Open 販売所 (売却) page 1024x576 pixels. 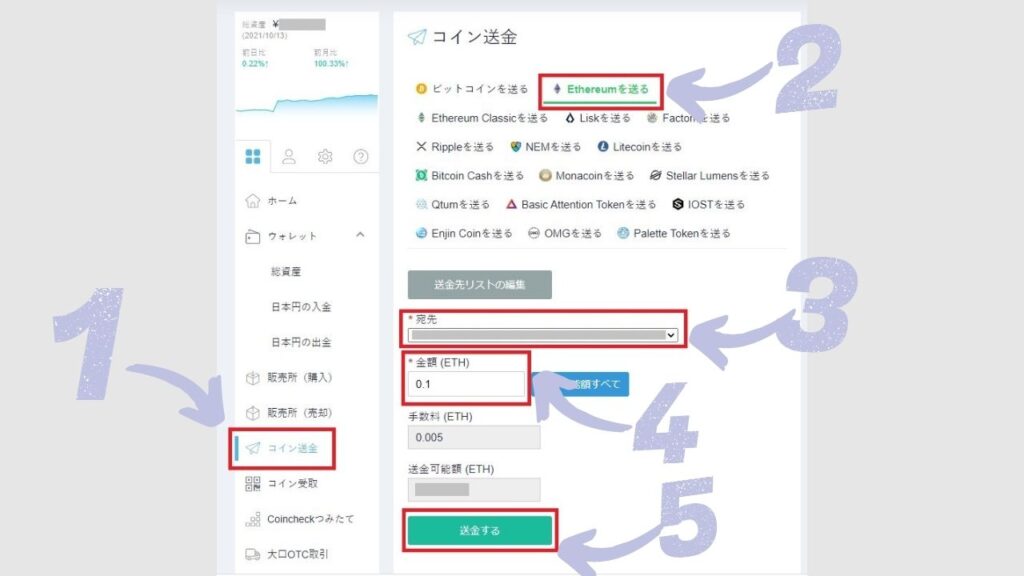point(300,413)
